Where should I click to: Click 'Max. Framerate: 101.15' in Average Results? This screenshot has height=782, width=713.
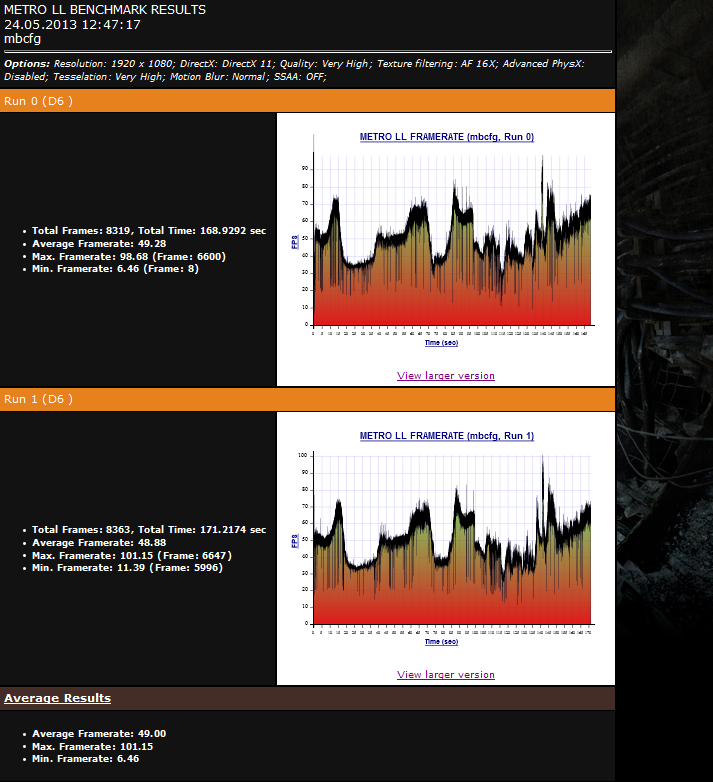coord(93,747)
